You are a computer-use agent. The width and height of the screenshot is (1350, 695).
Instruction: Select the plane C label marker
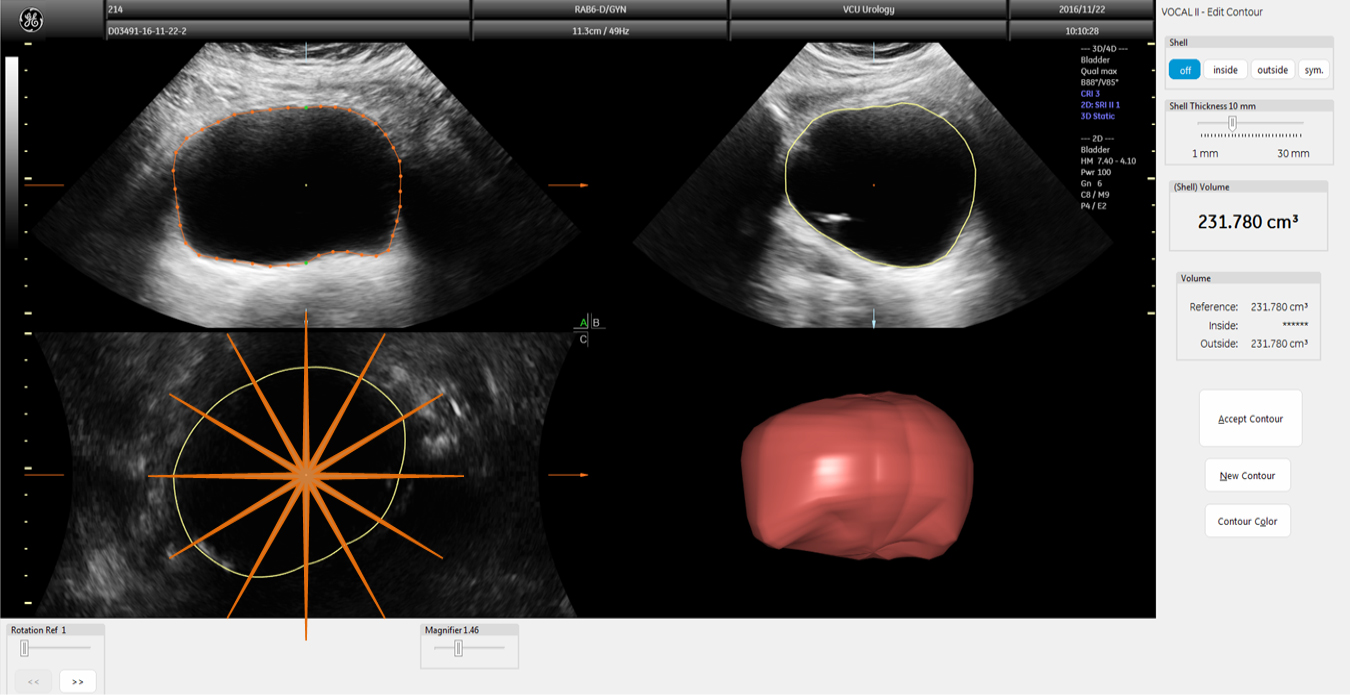[x=583, y=340]
